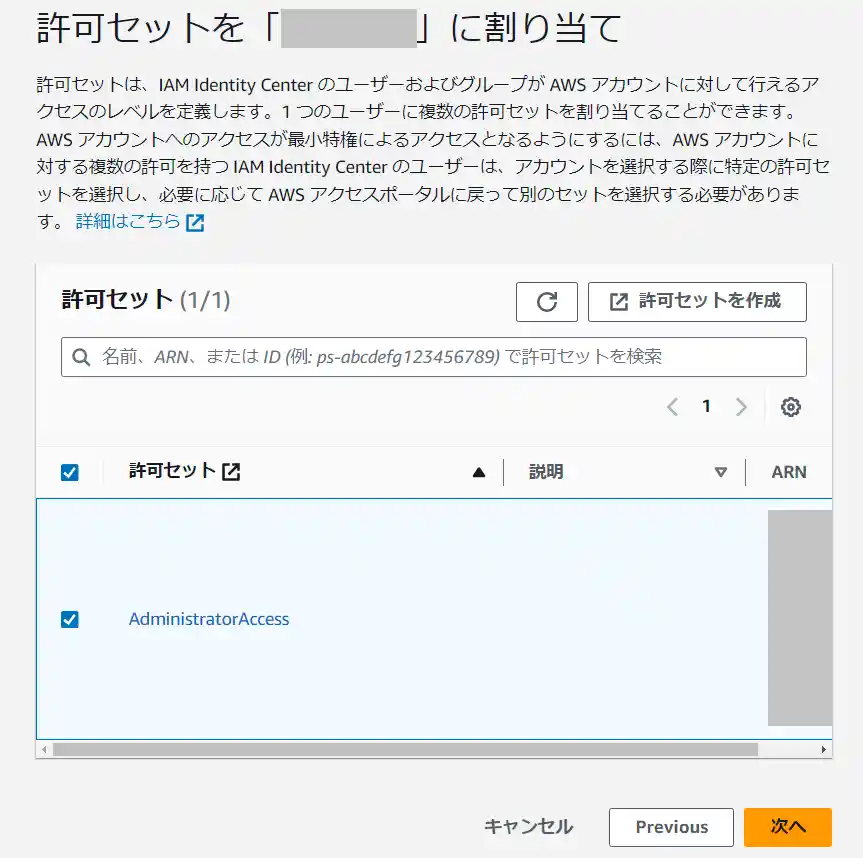This screenshot has height=858, width=863.
Task: Click the previous page arrow icon
Action: (x=672, y=407)
